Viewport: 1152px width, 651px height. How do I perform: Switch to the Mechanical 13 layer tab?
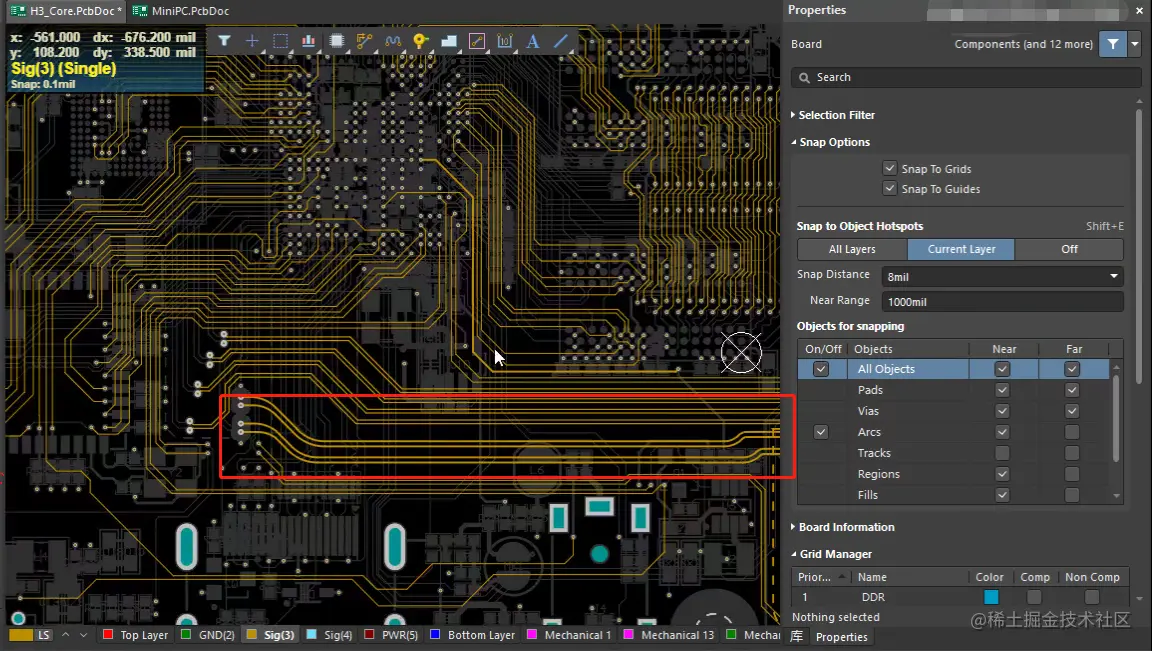click(x=669, y=635)
